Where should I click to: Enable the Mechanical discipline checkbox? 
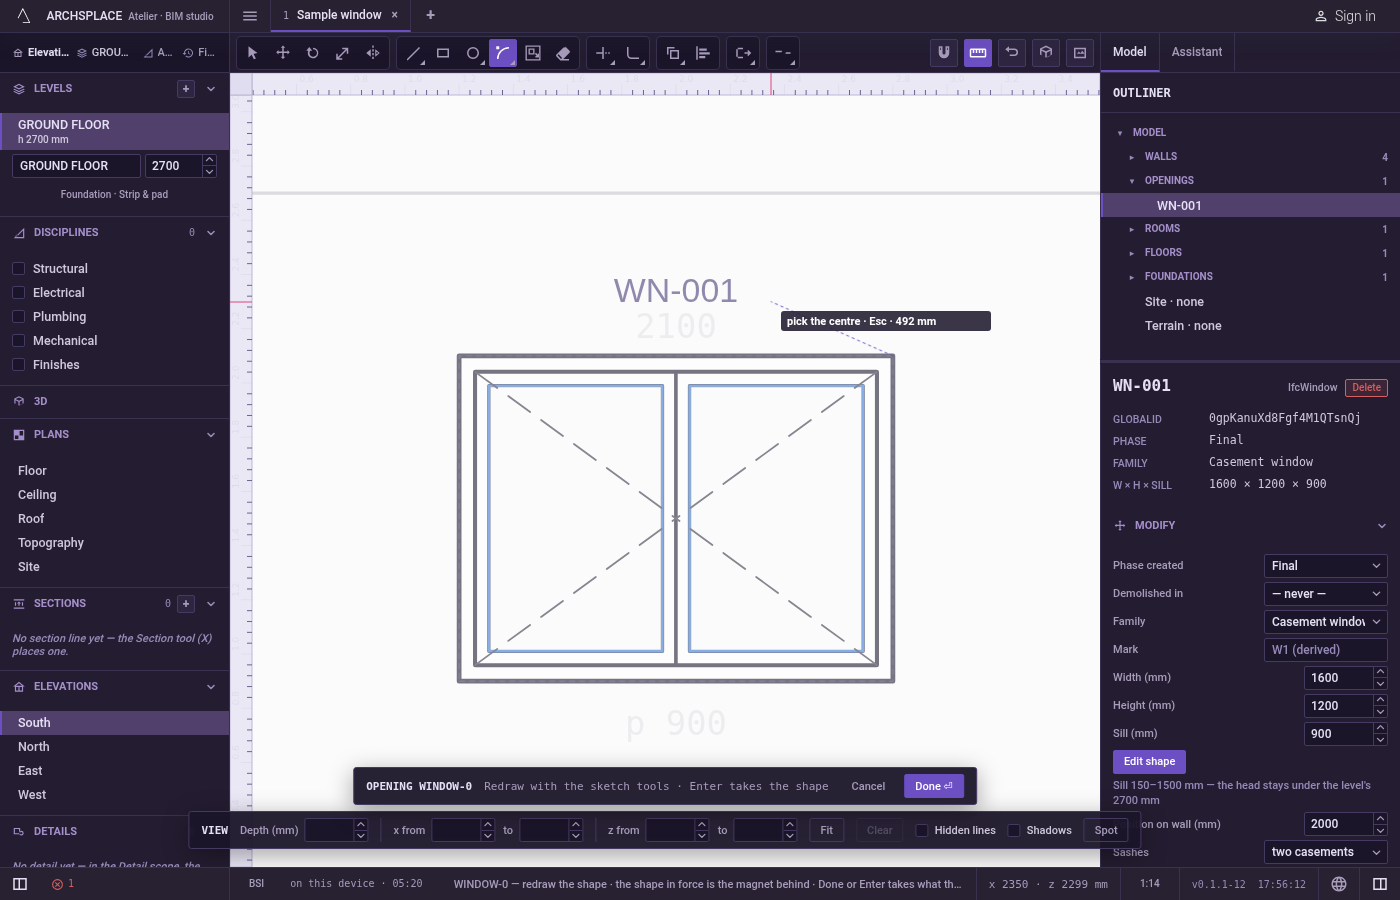click(18, 341)
